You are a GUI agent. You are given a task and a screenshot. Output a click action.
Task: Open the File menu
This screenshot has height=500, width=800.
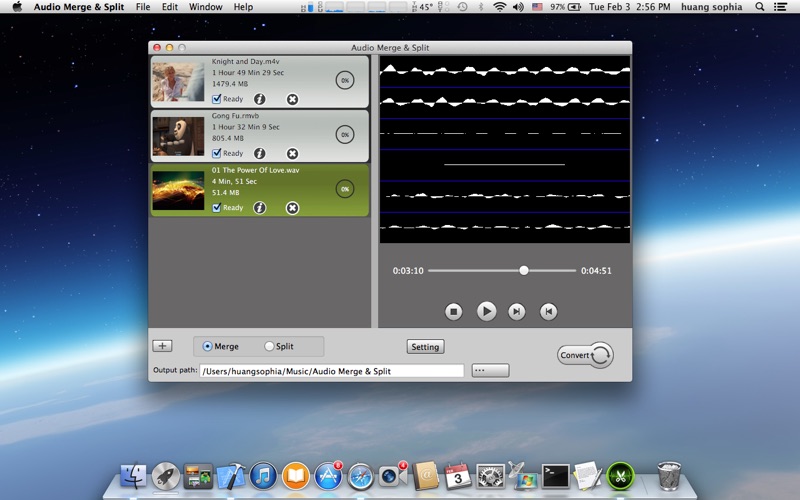click(x=143, y=7)
